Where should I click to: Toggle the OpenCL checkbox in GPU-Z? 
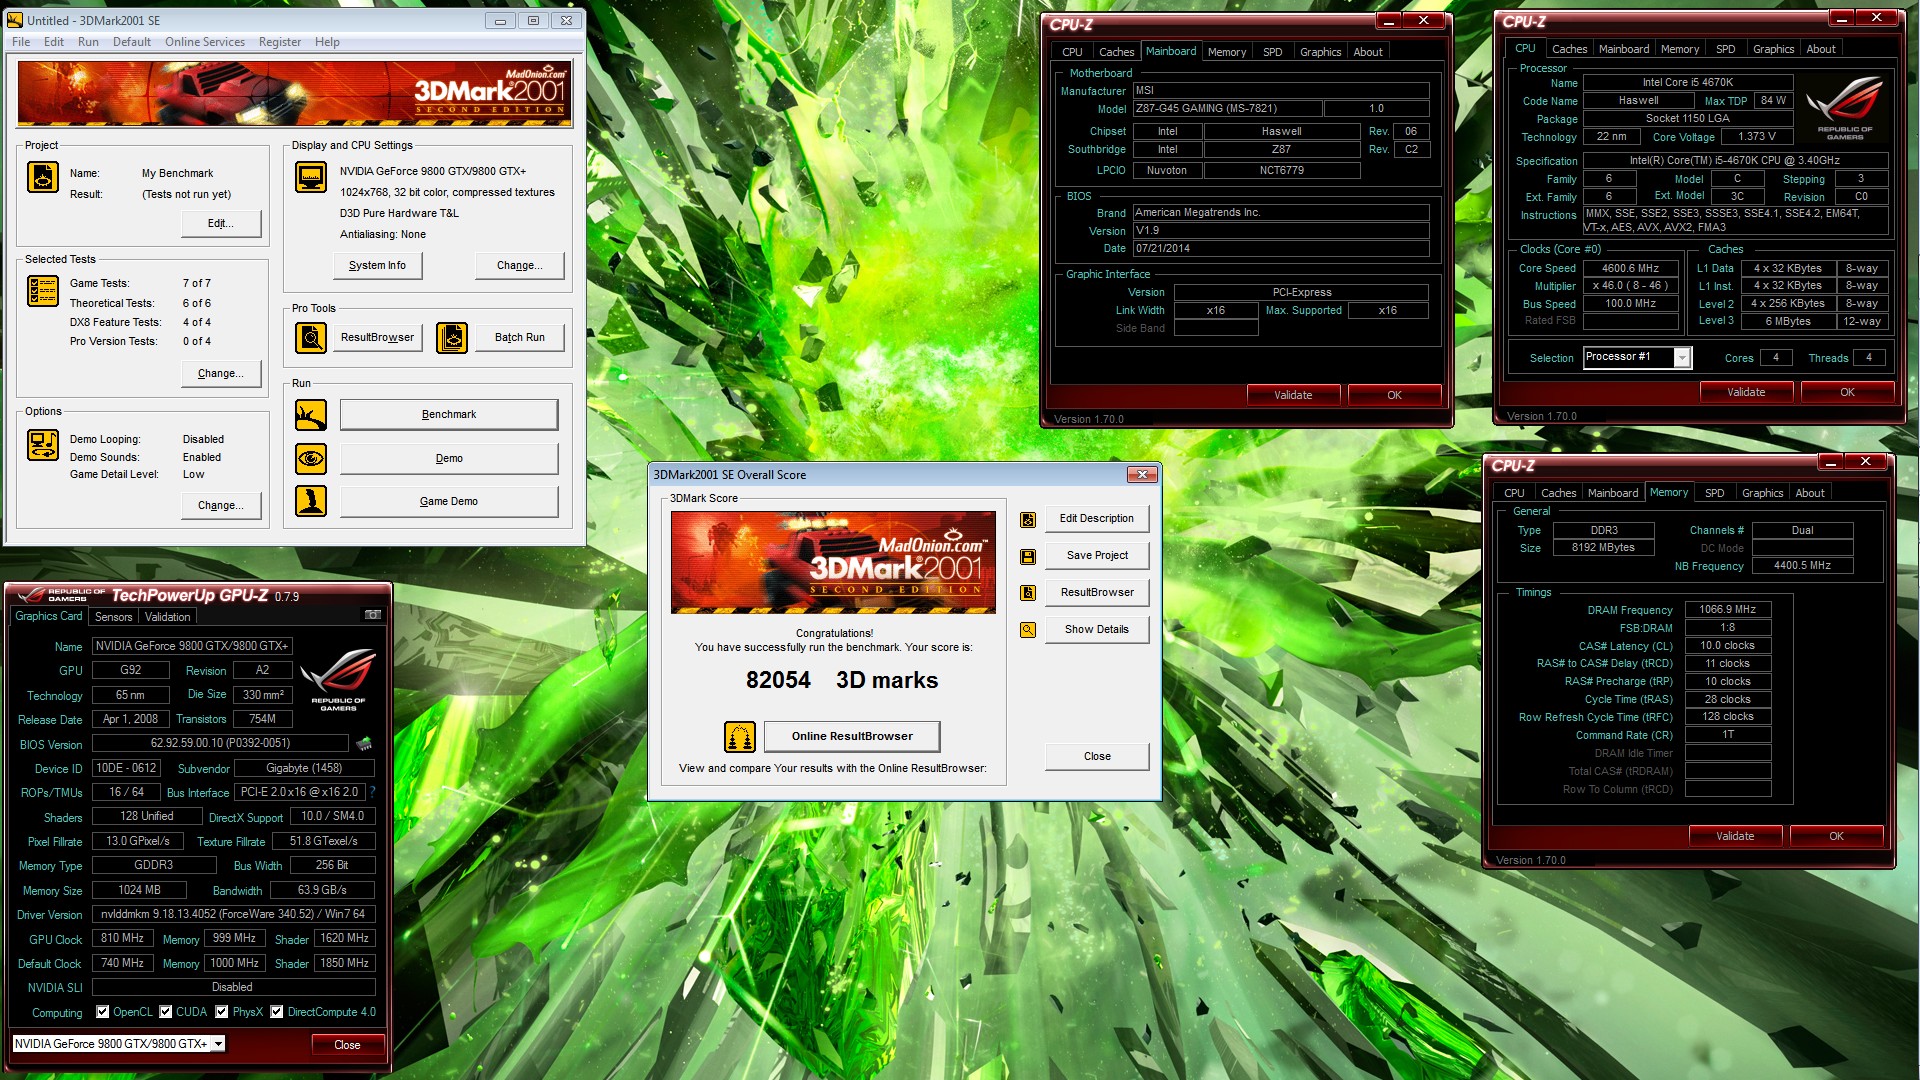click(102, 1012)
